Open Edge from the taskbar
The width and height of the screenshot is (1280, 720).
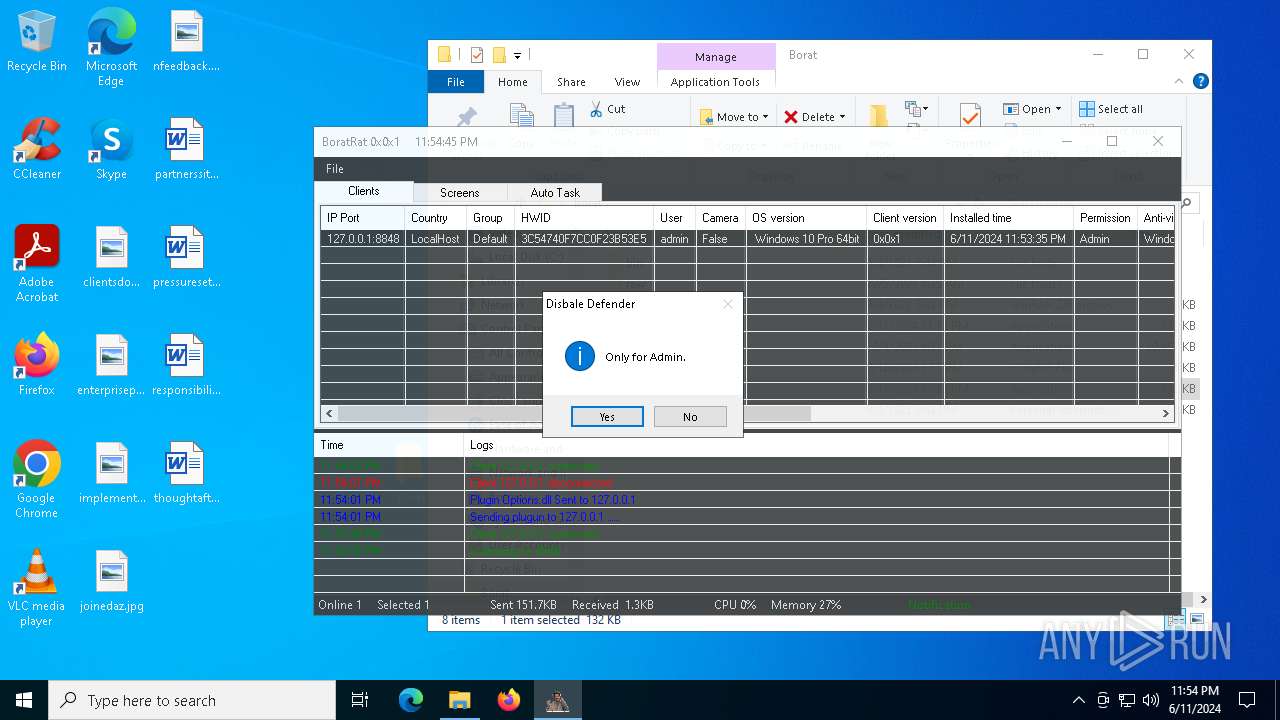(411, 700)
